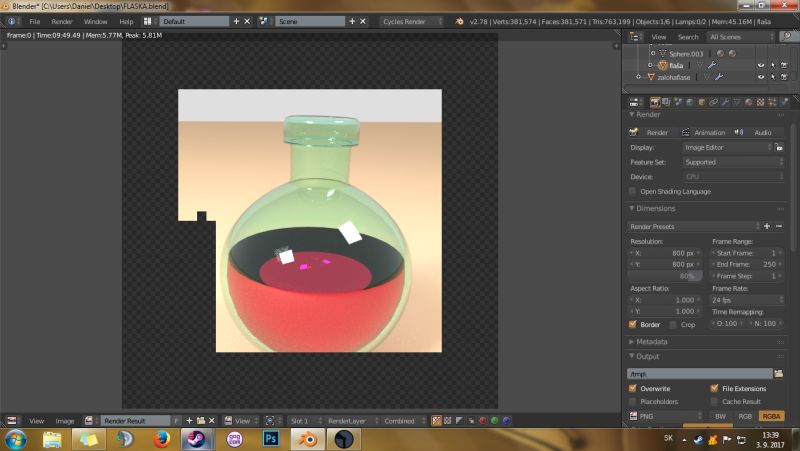The height and width of the screenshot is (451, 800).
Task: Show green channel only
Action: [494, 421]
